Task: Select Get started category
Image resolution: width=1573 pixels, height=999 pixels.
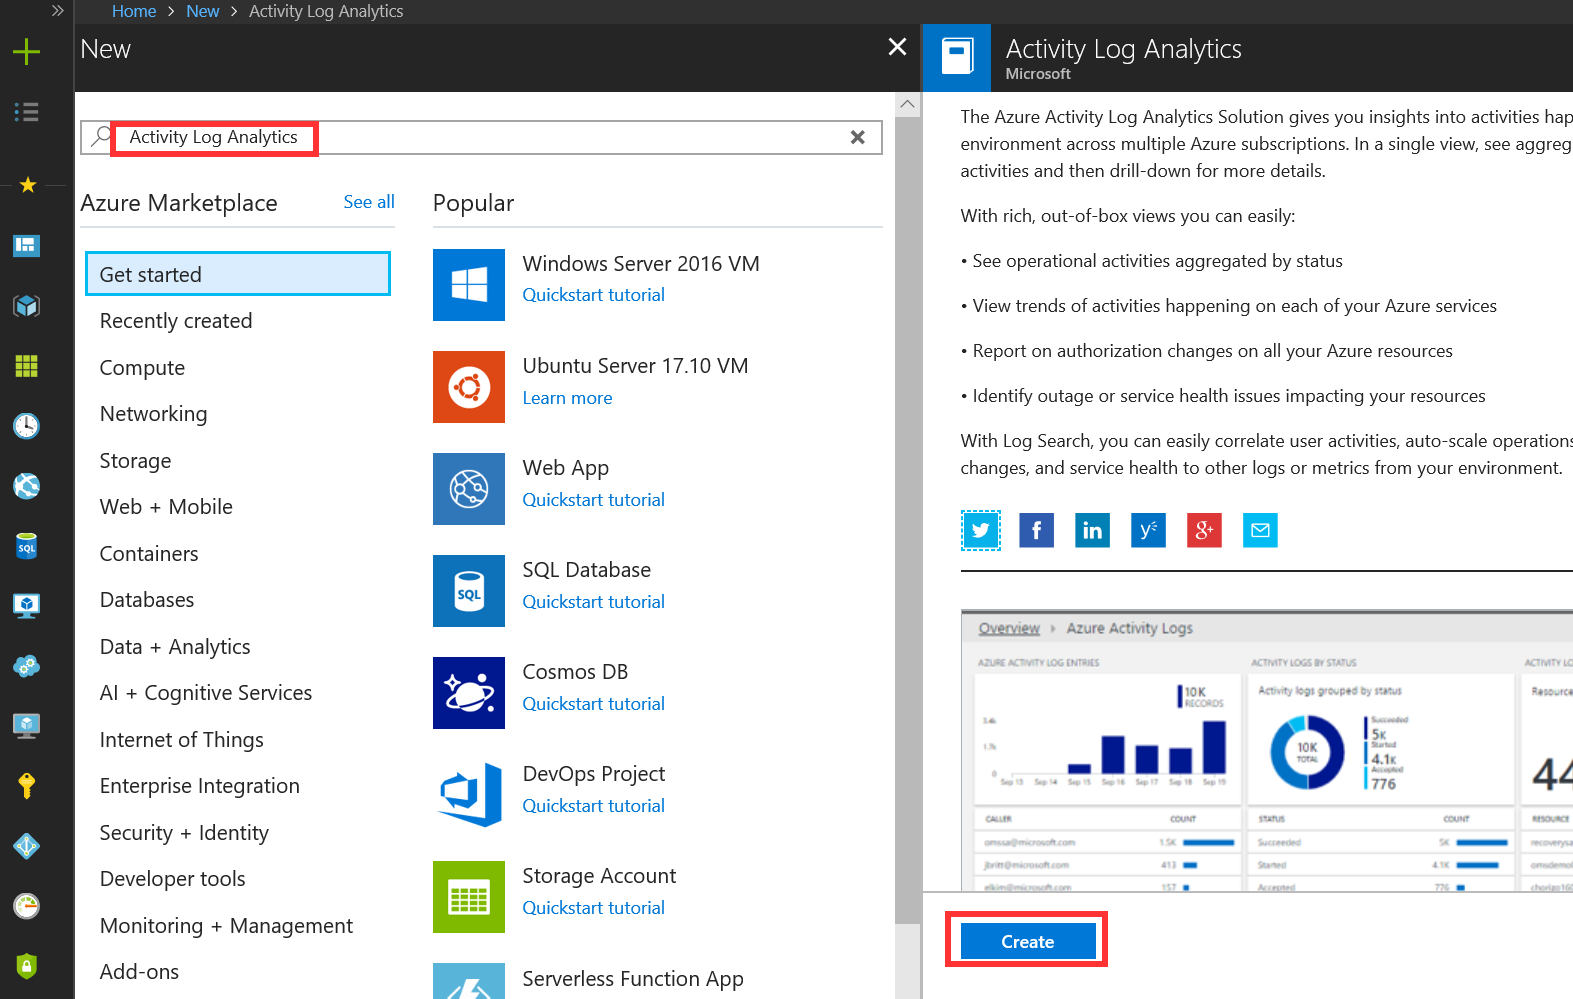Action: 238,274
